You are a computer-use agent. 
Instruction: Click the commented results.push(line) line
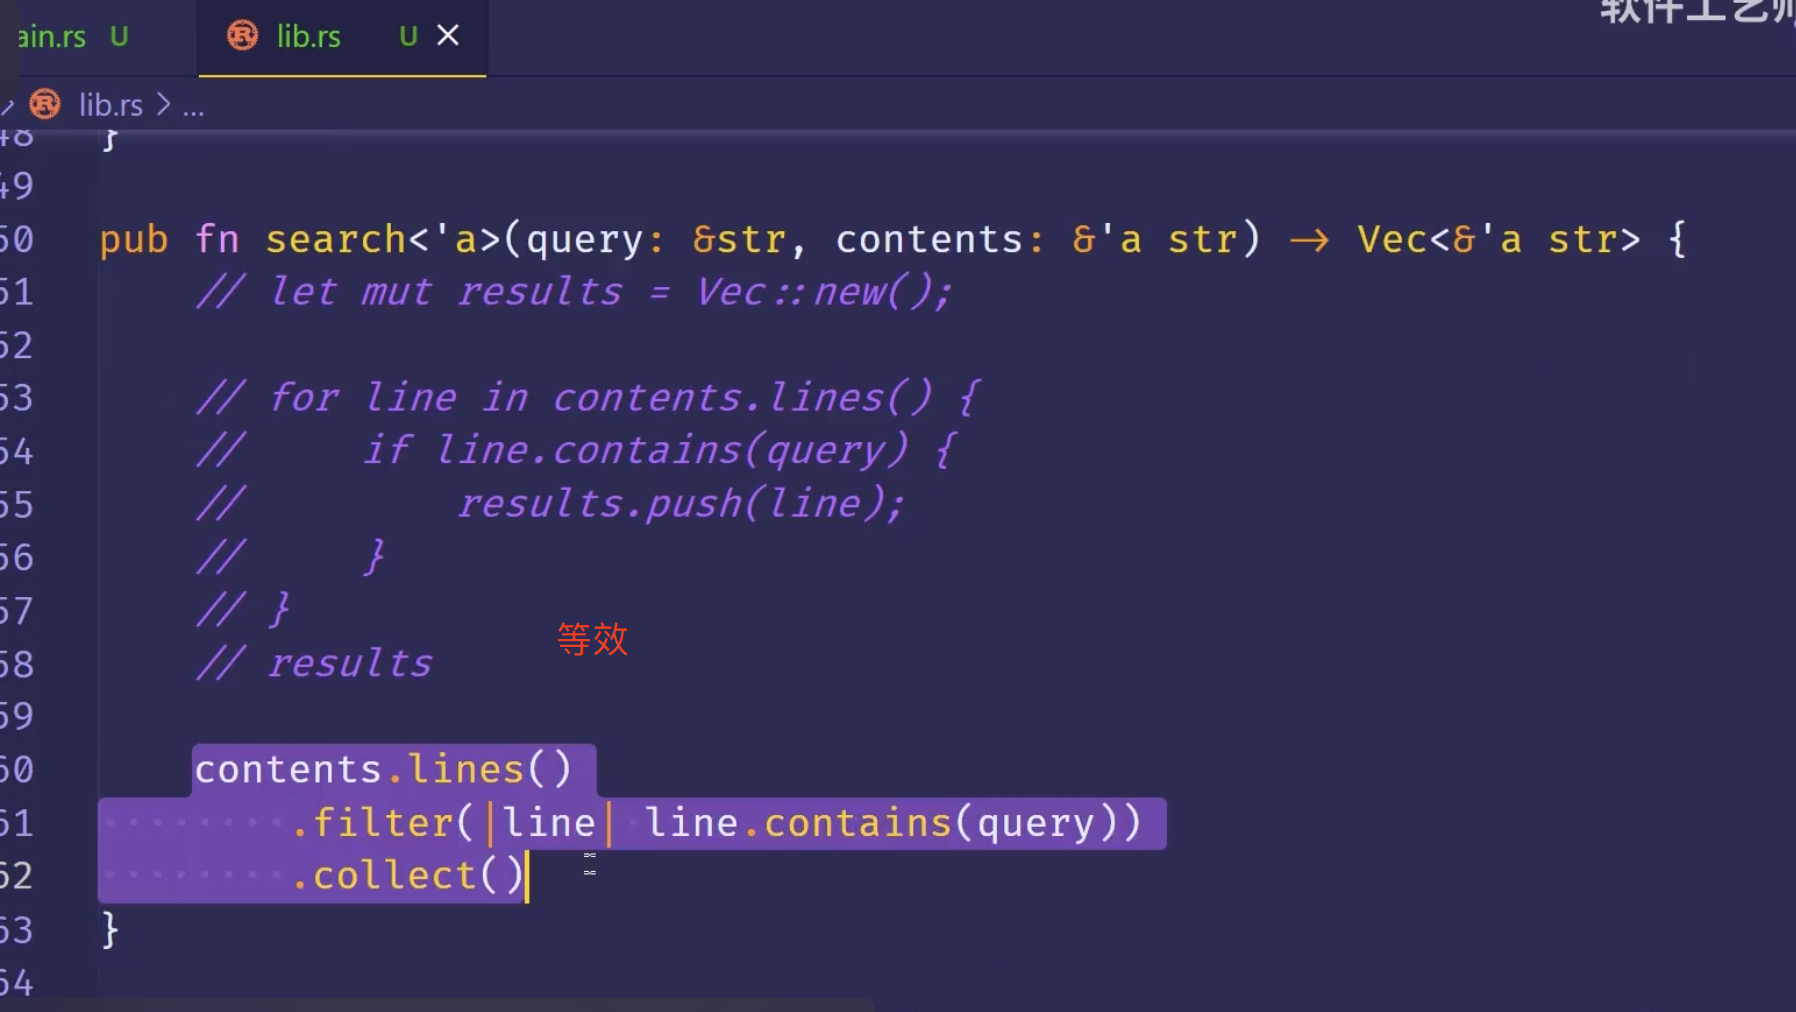click(680, 504)
